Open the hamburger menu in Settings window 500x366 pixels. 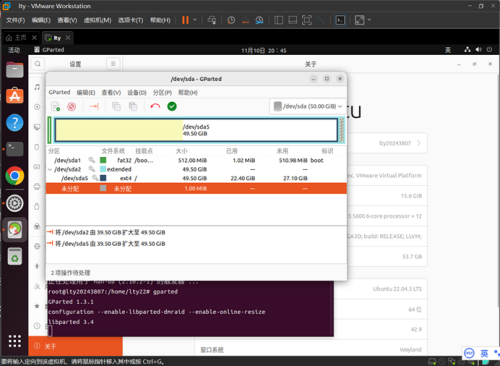pyautogui.click(x=113, y=64)
